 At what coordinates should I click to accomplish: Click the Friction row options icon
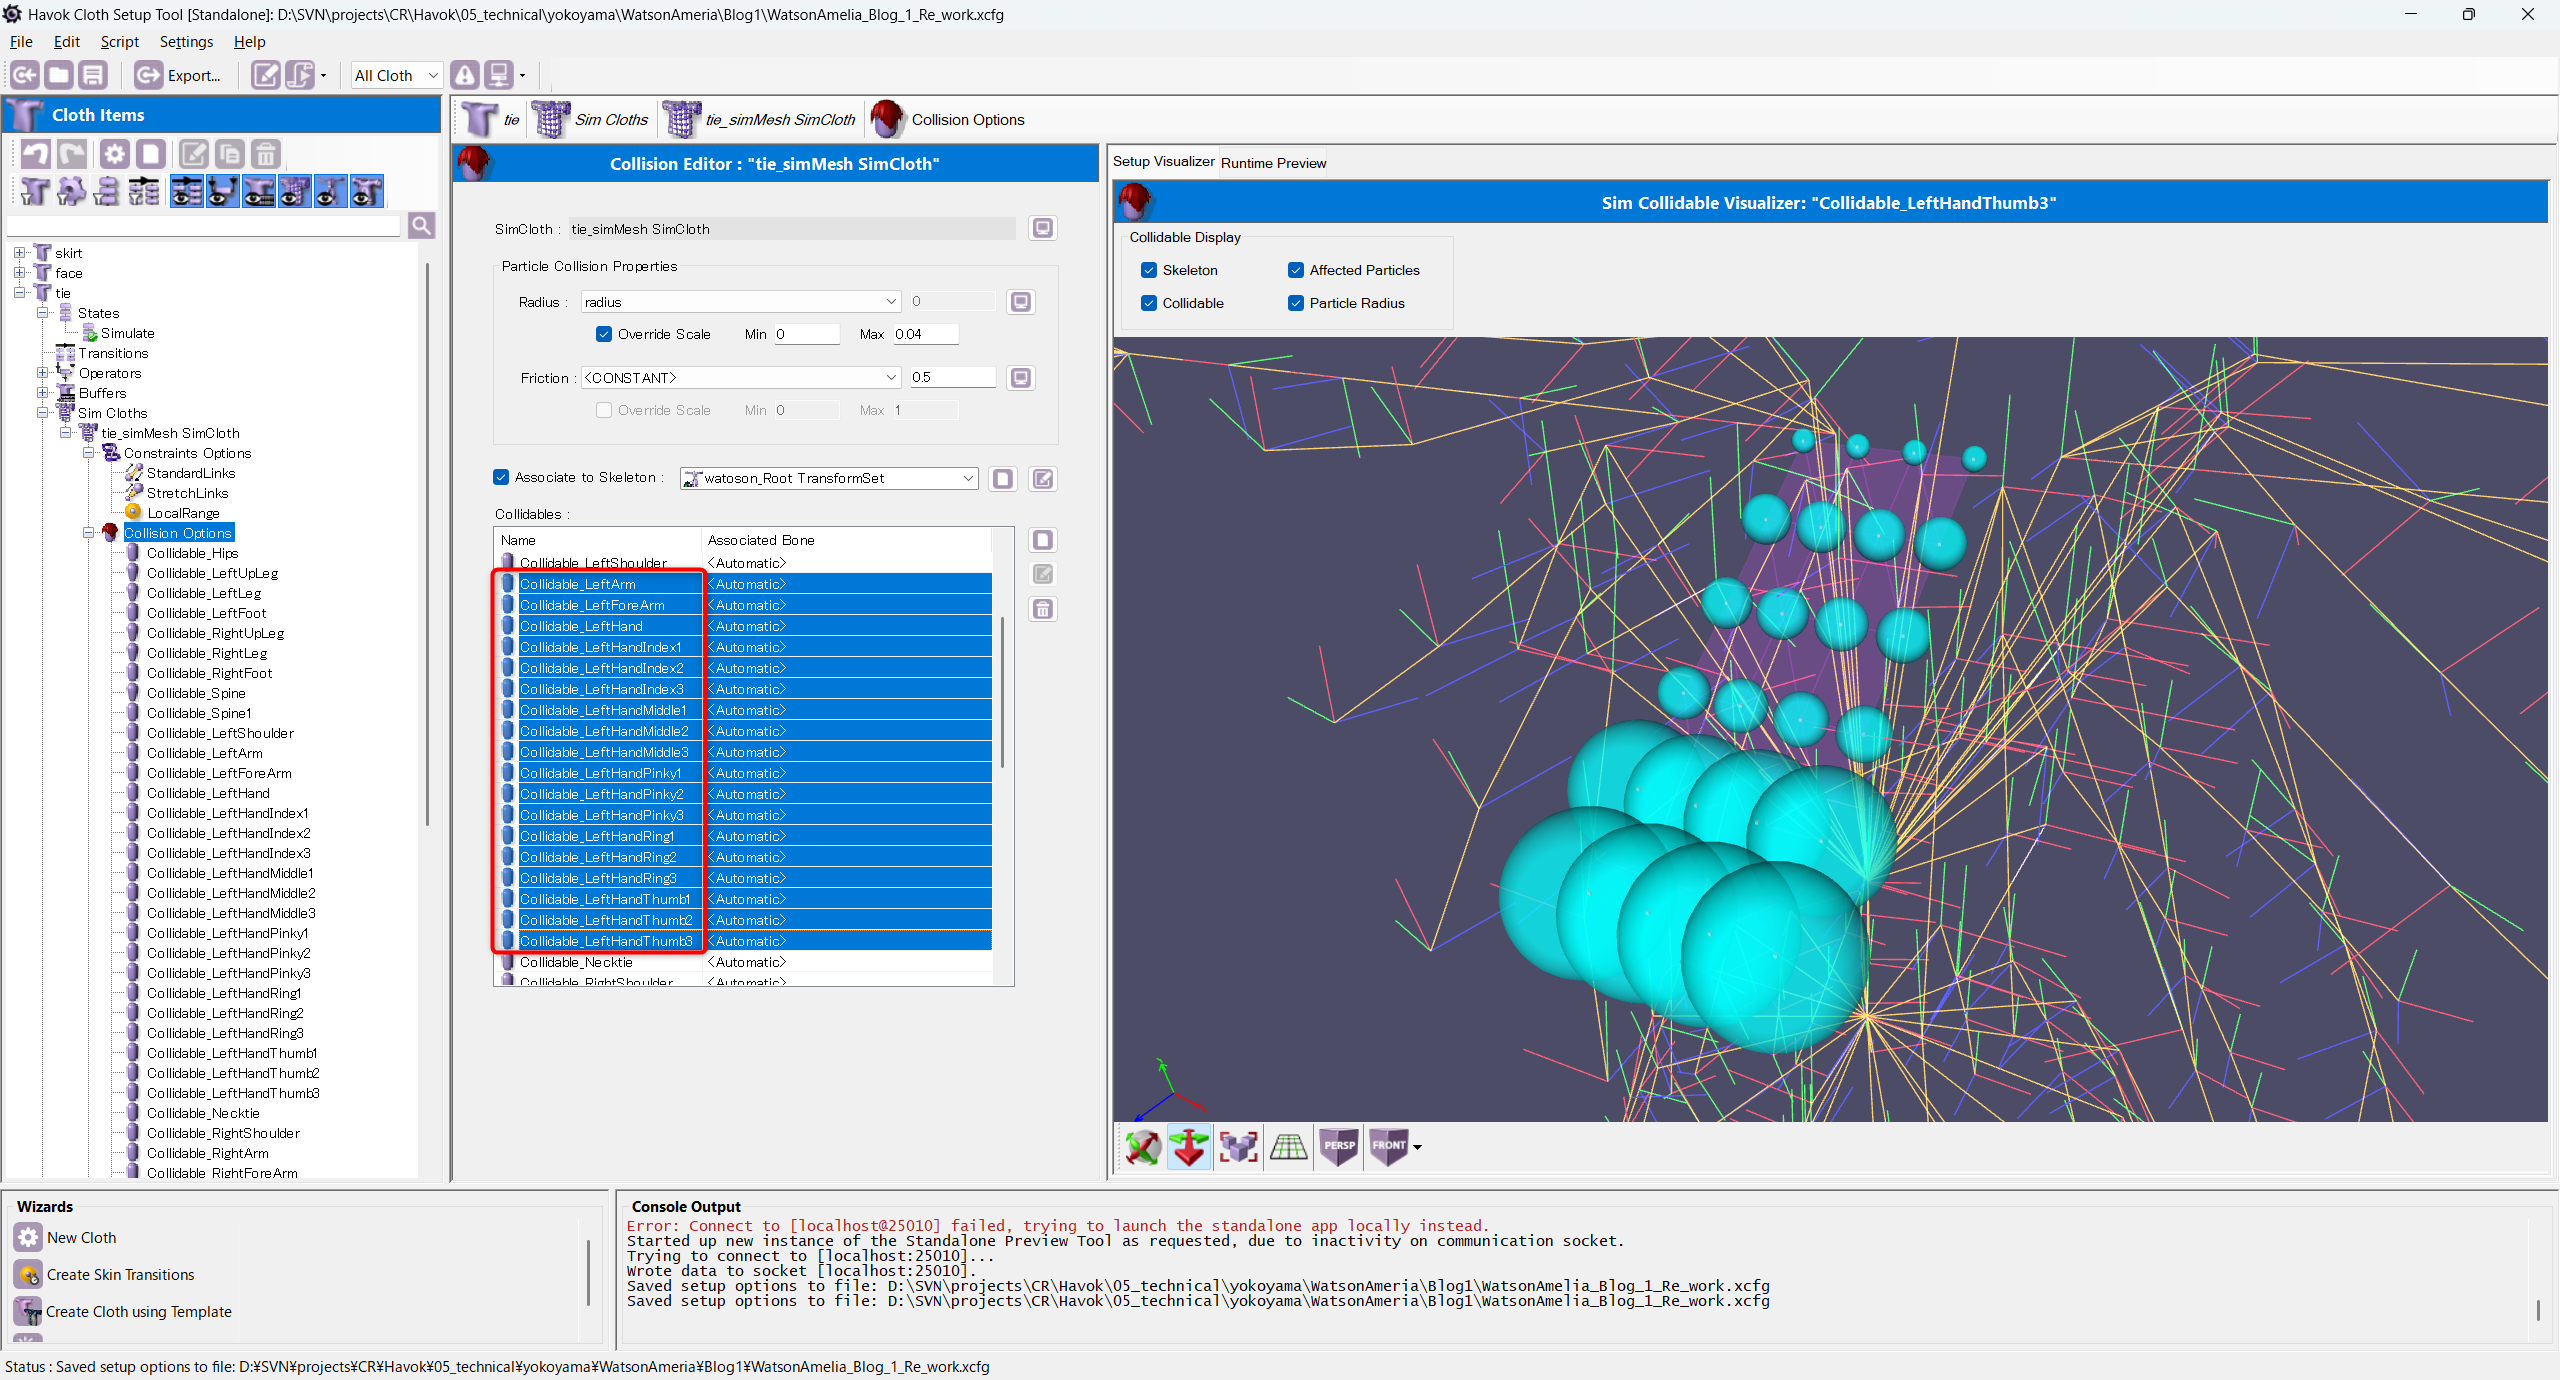[1020, 378]
